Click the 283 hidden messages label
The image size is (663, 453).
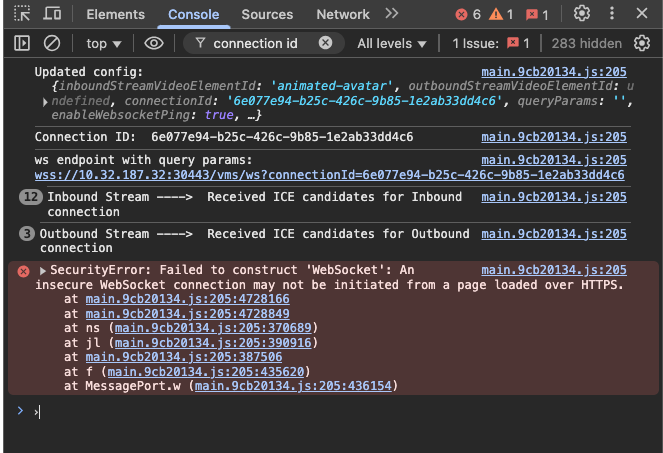click(x=586, y=44)
